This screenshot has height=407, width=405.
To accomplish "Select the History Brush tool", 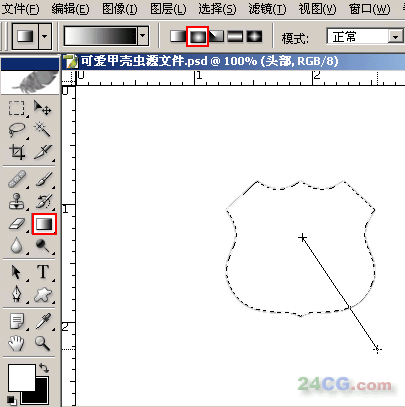I will coord(43,202).
